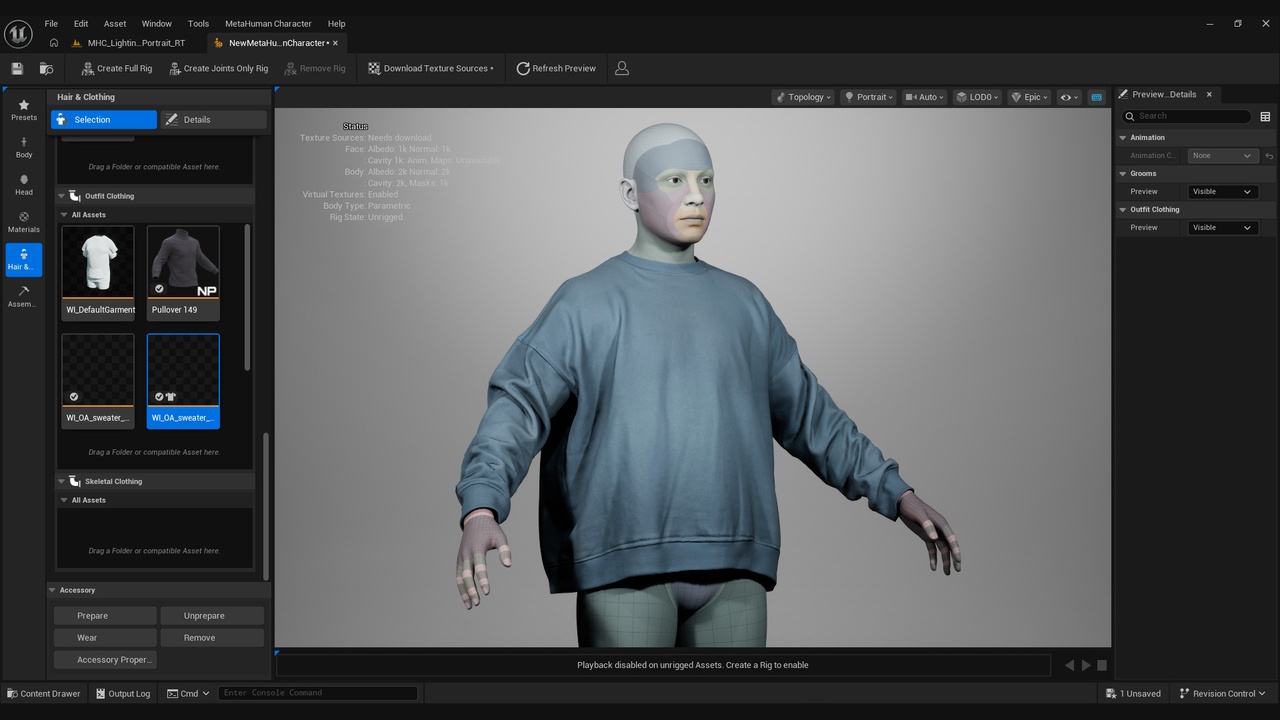The width and height of the screenshot is (1280, 720).
Task: Open the Auto camera dropdown
Action: tap(925, 97)
